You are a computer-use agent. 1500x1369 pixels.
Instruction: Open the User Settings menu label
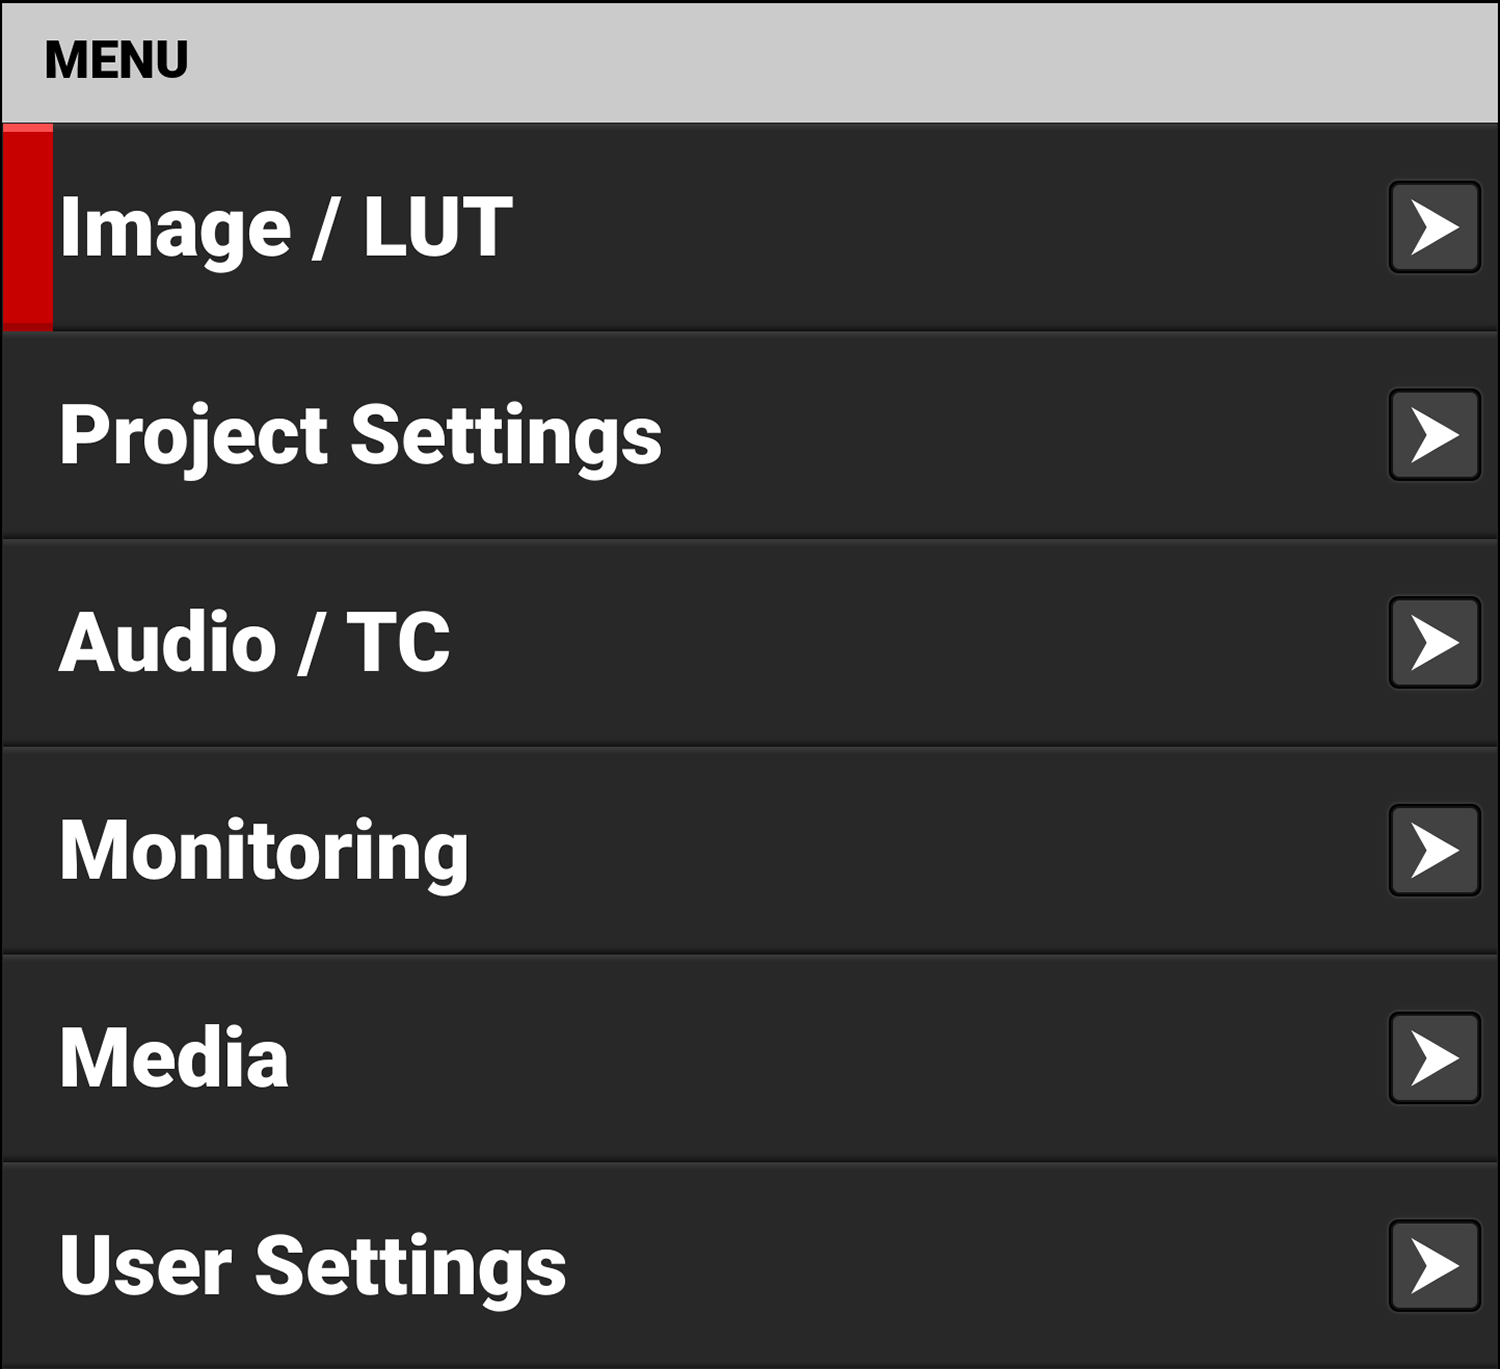(312, 1266)
